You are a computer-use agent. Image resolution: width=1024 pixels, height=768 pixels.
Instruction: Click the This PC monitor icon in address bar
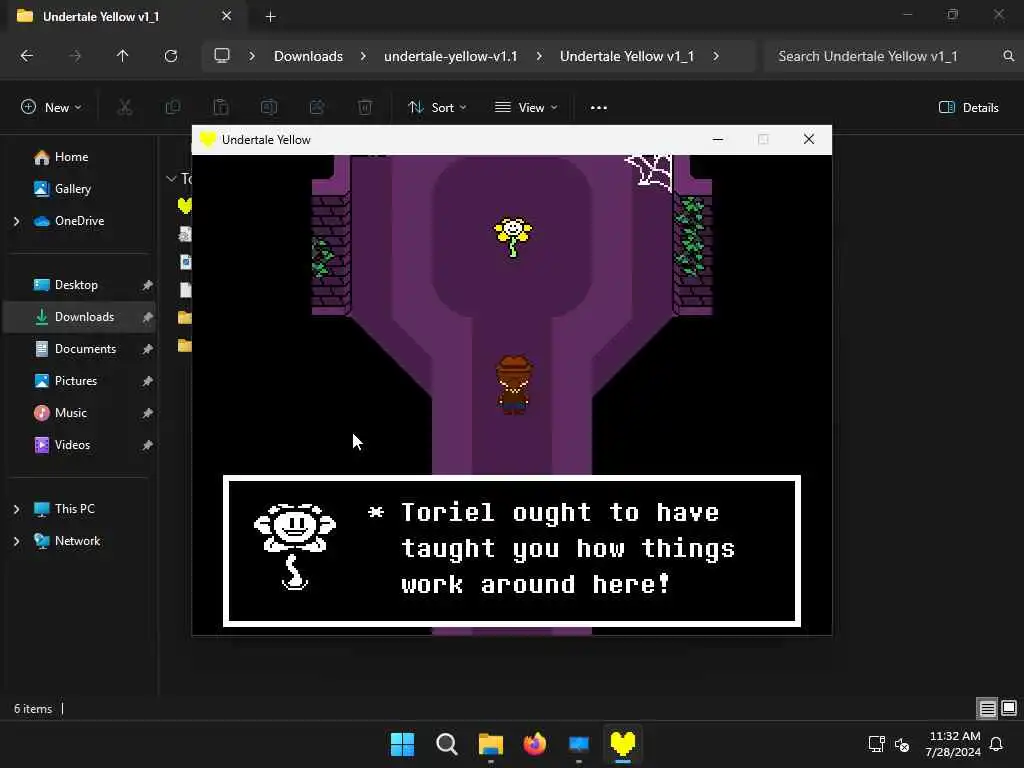[222, 56]
